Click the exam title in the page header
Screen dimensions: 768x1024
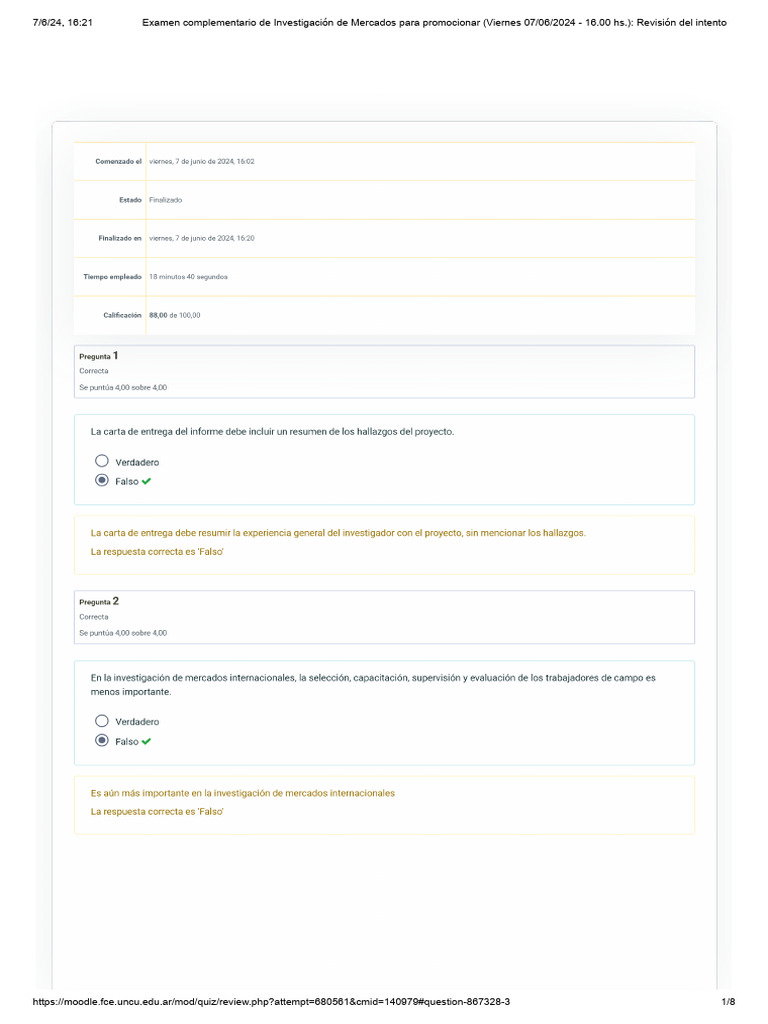[x=435, y=22]
